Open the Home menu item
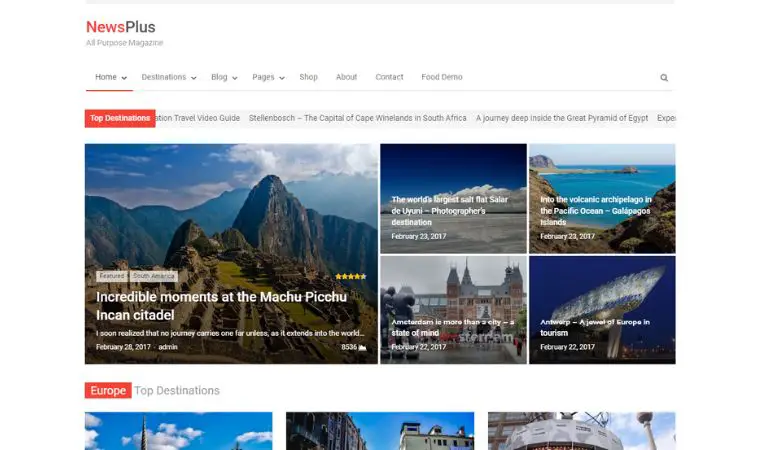Image resolution: width=770 pixels, height=450 pixels. pos(106,77)
